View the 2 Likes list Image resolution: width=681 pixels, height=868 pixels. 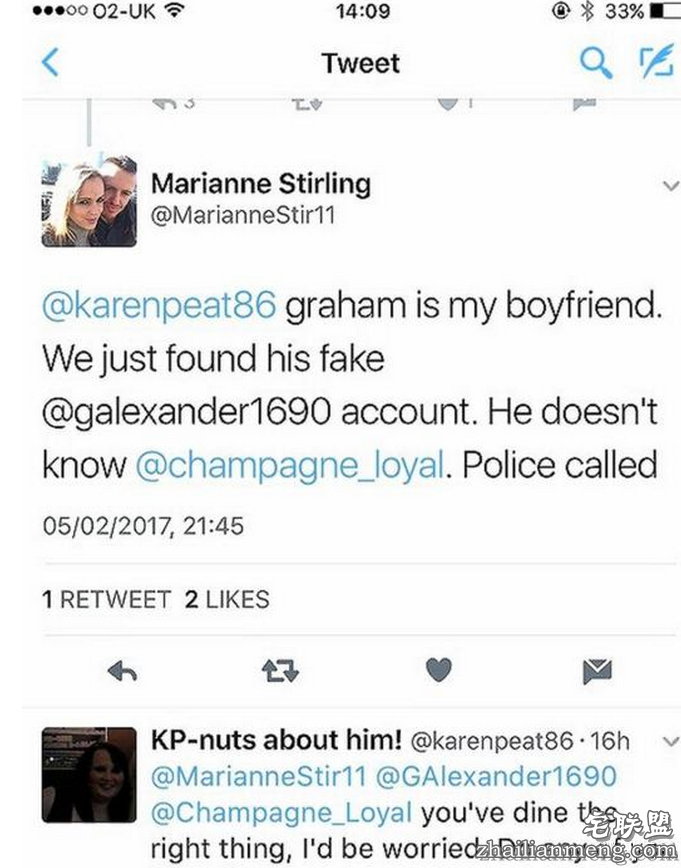(227, 600)
